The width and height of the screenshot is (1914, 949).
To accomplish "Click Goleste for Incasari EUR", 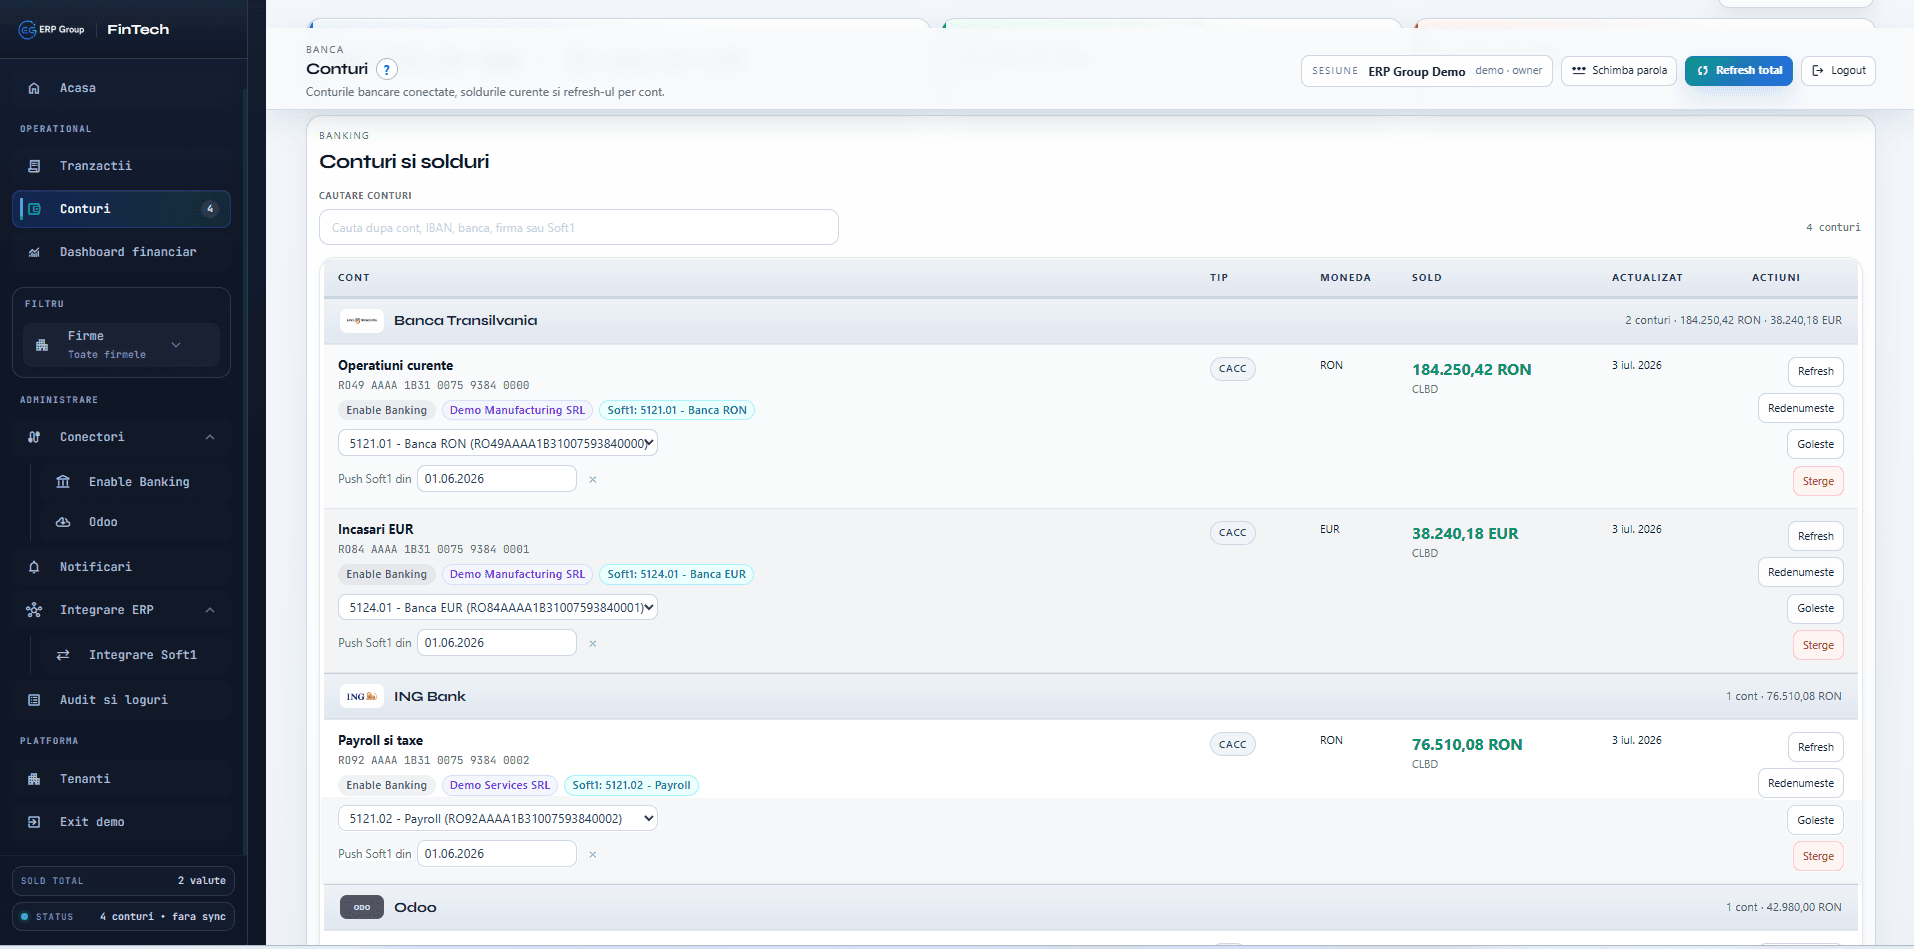I will (1815, 608).
